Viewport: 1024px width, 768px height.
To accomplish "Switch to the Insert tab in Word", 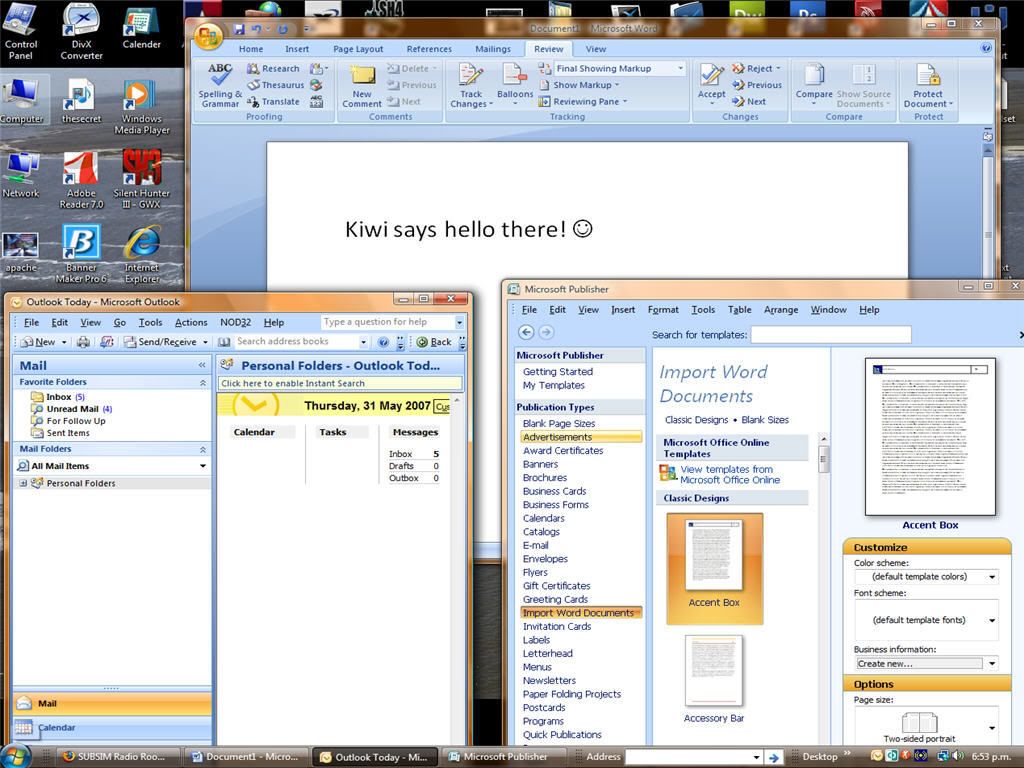I will click(x=297, y=49).
